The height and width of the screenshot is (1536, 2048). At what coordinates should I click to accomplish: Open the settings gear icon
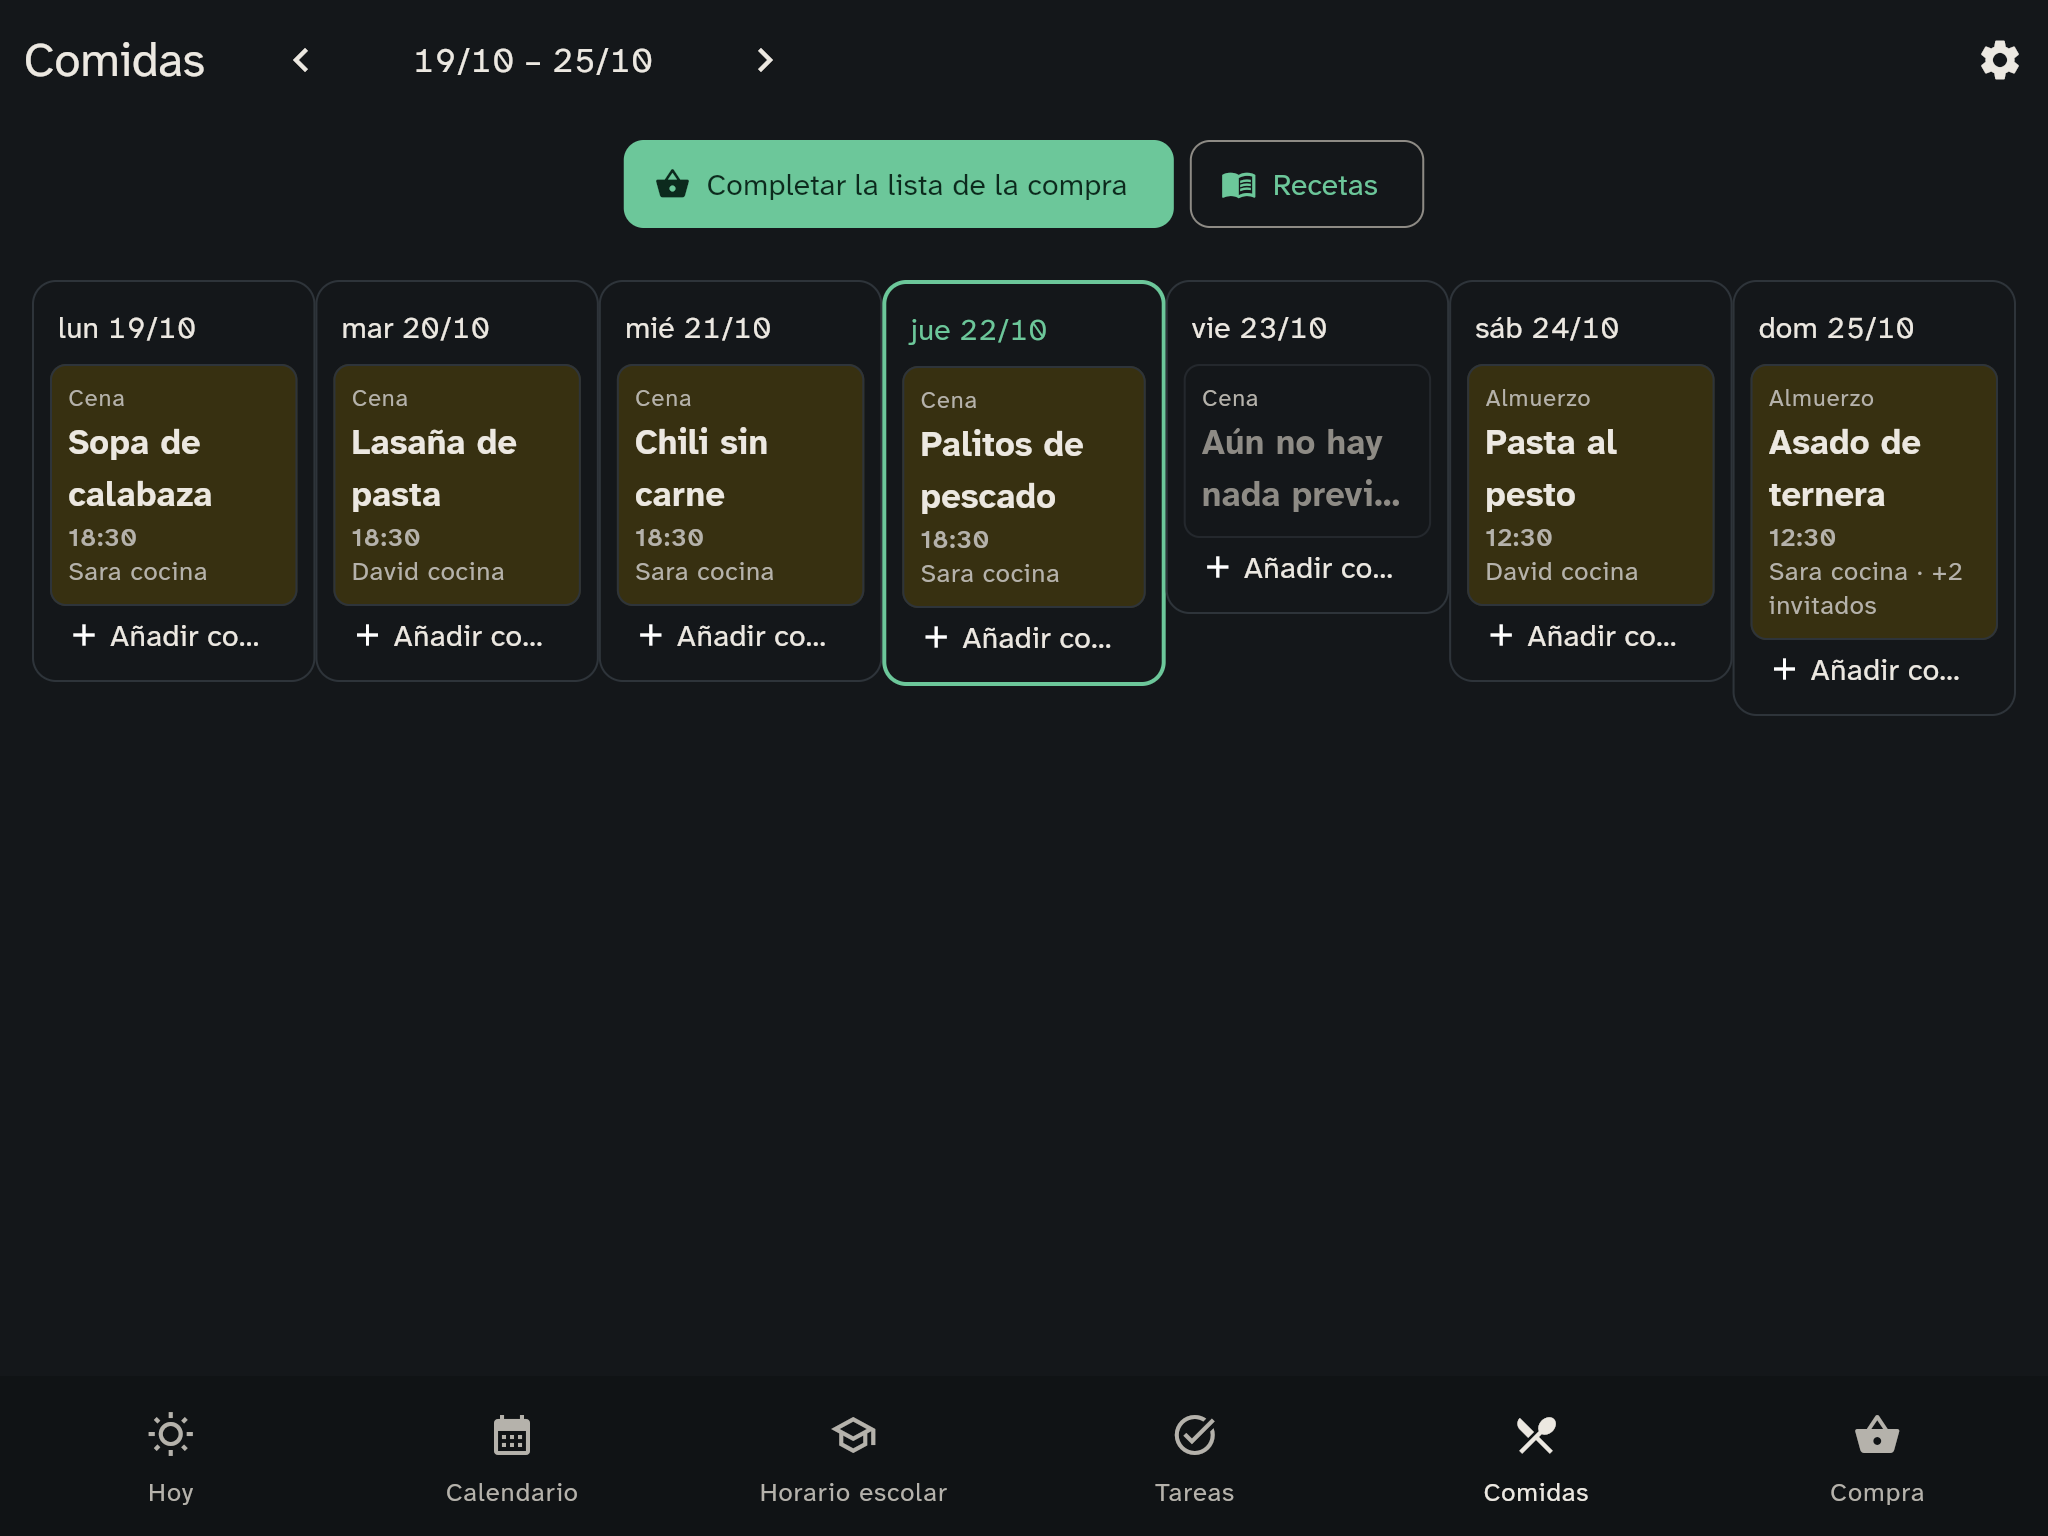(1999, 60)
